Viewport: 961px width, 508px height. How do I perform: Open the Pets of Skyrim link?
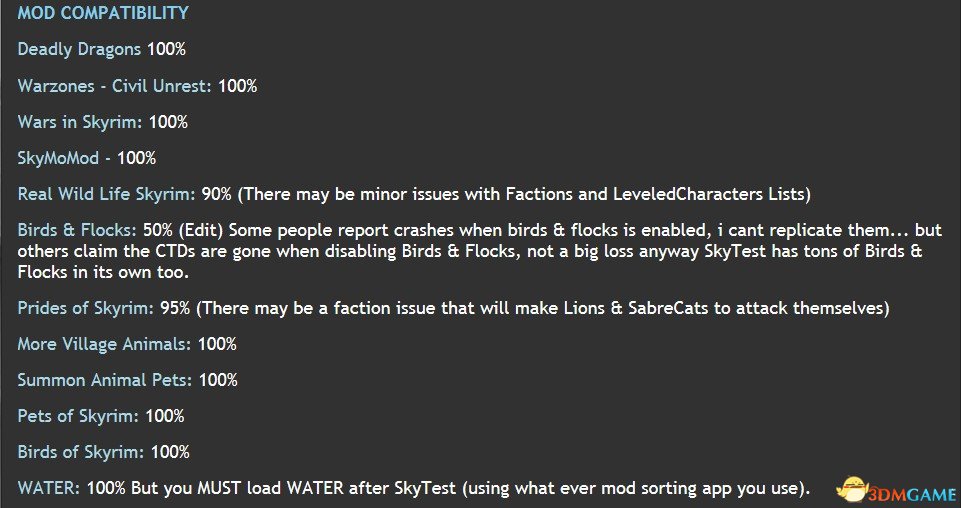click(78, 416)
